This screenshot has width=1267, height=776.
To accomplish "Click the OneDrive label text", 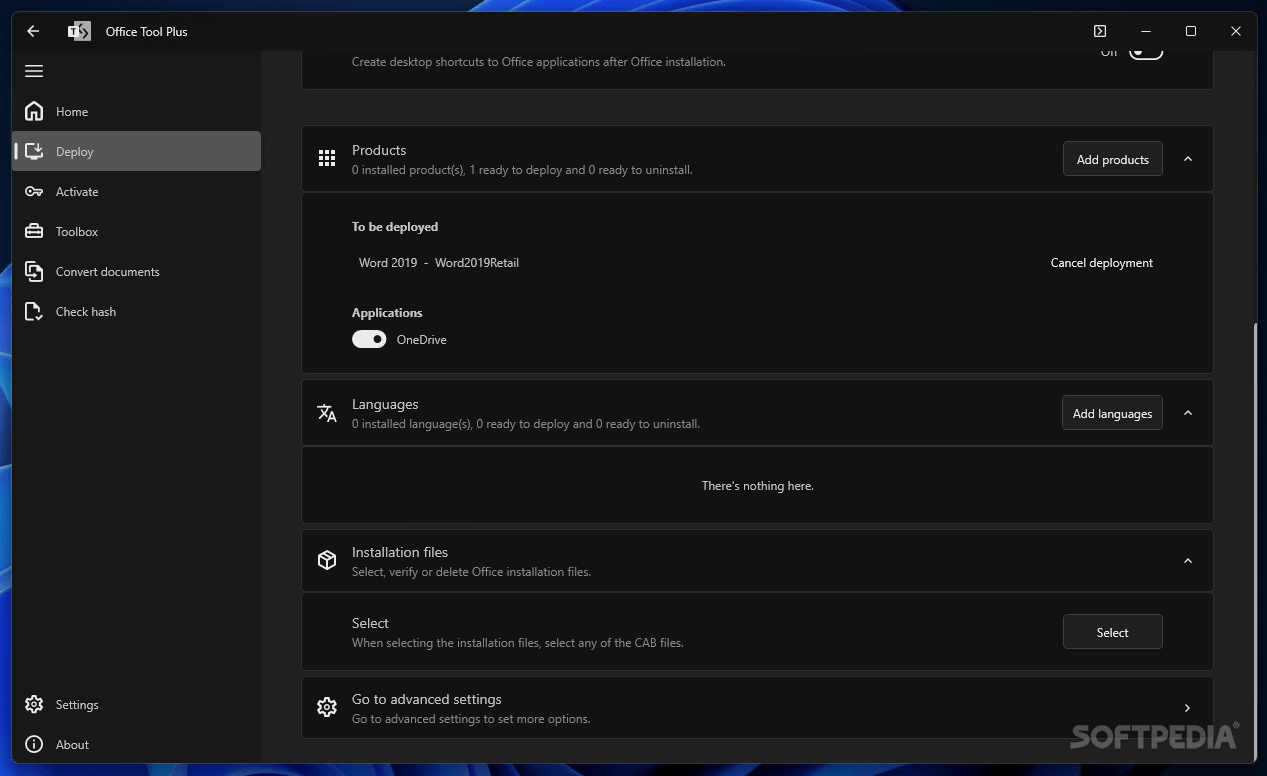I will pos(421,340).
